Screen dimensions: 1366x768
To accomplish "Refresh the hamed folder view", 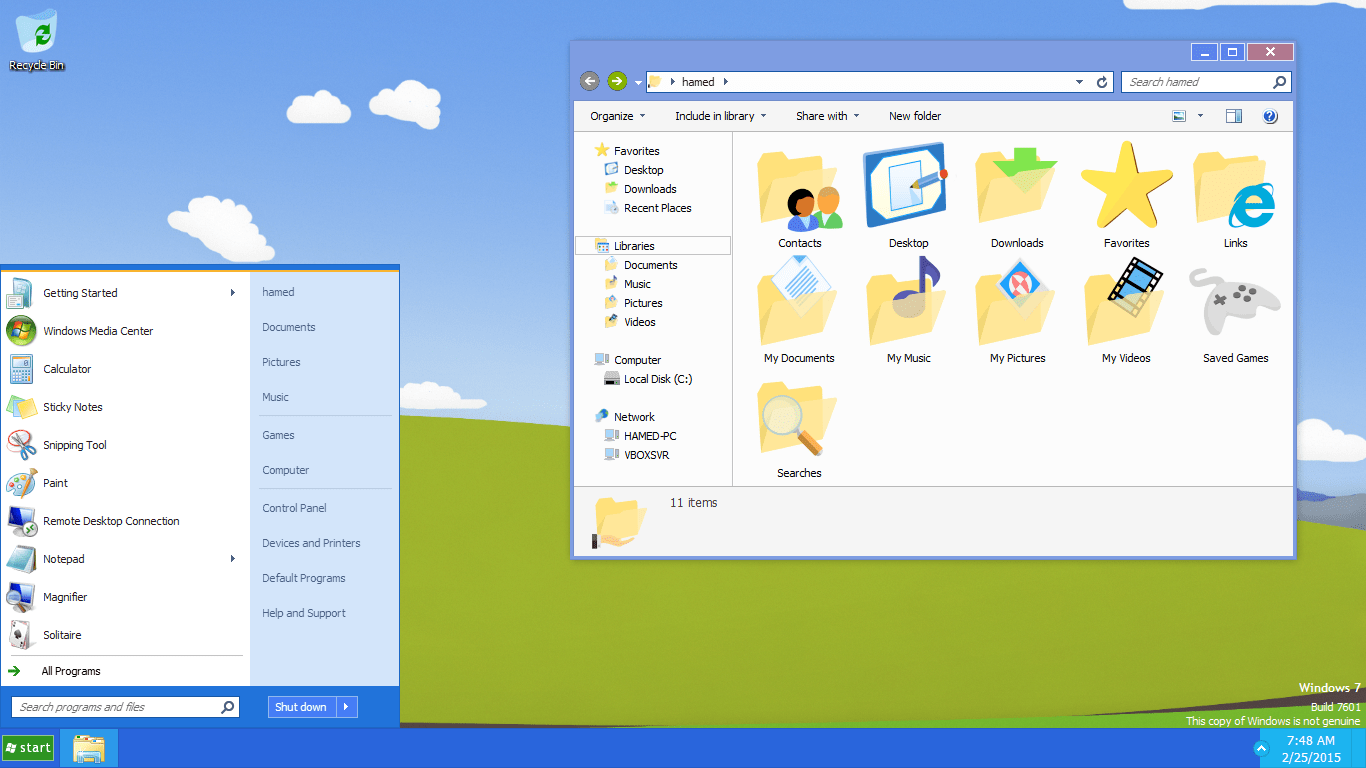I will [x=1102, y=82].
